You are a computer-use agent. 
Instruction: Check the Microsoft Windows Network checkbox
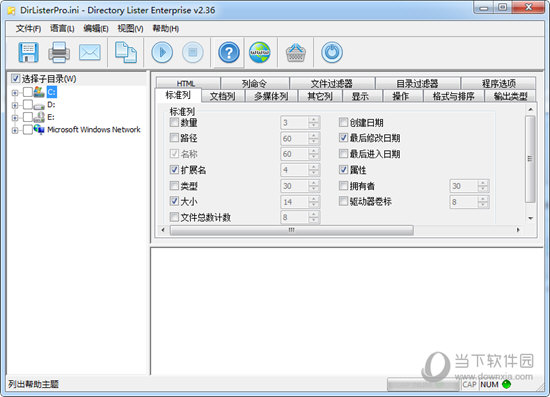tap(28, 129)
